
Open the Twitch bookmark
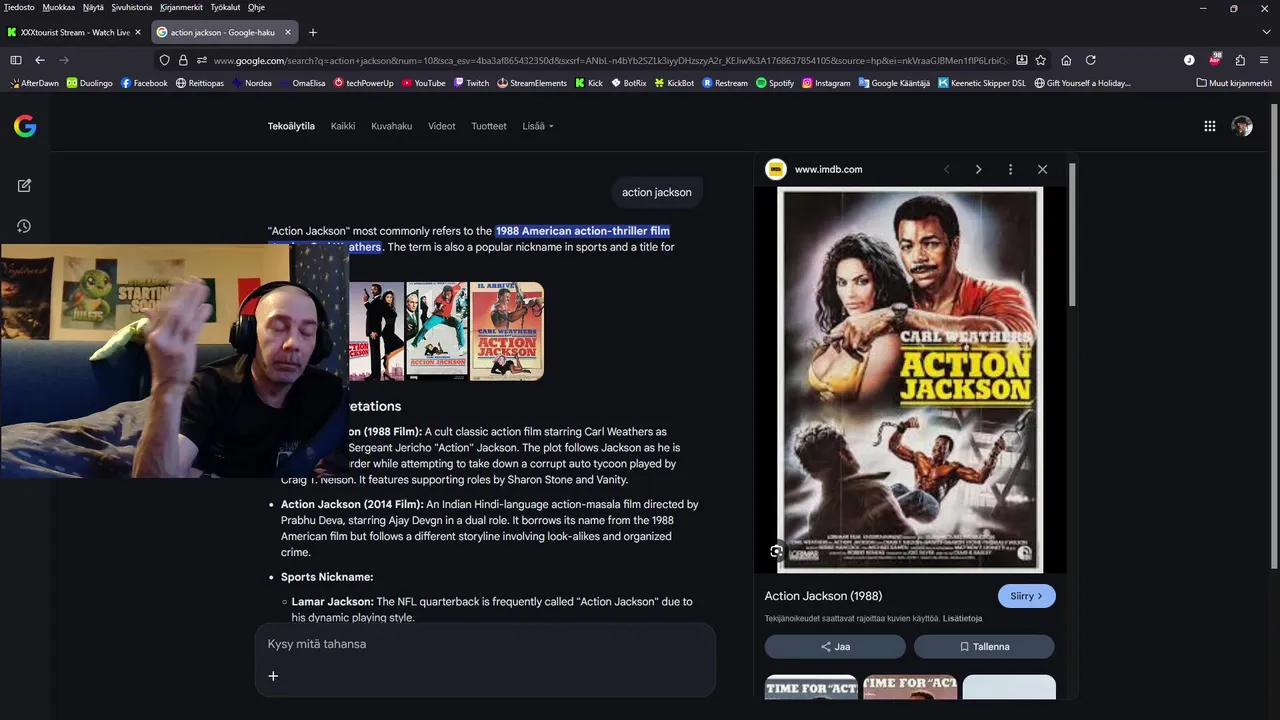471,83
